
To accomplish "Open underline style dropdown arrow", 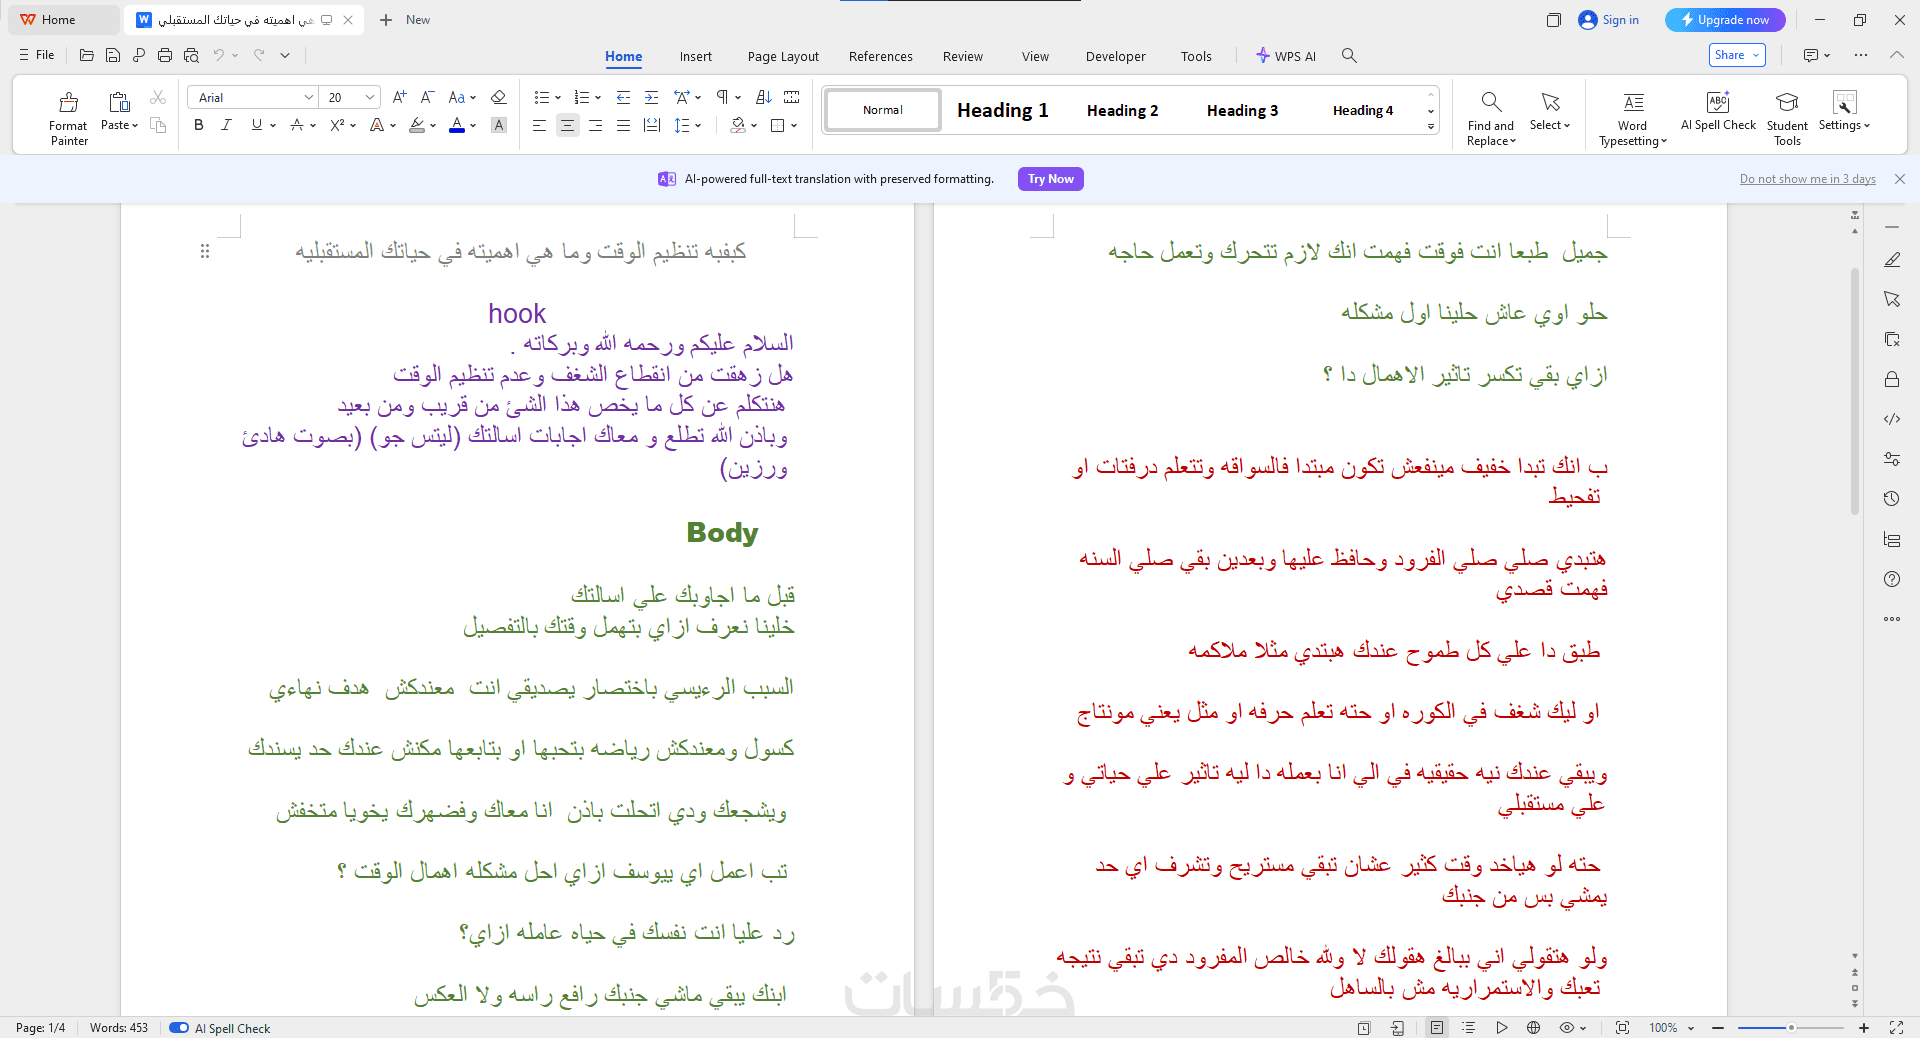I will pyautogui.click(x=272, y=126).
